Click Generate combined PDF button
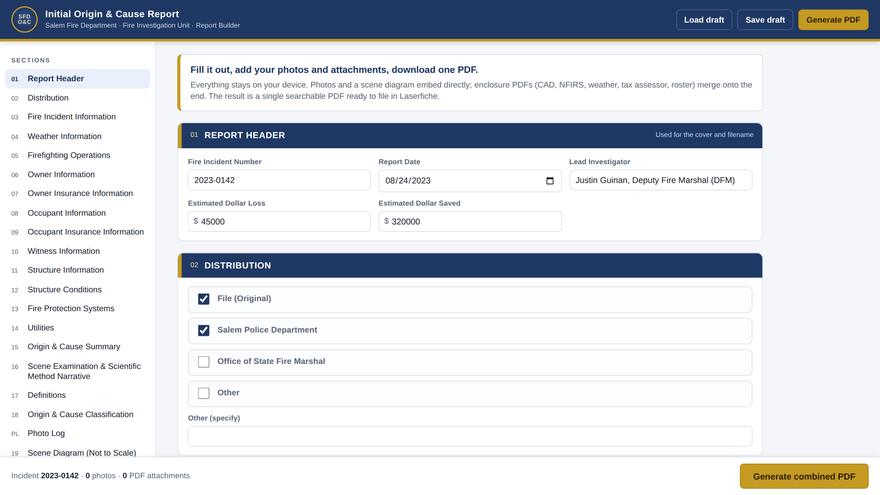 click(804, 476)
